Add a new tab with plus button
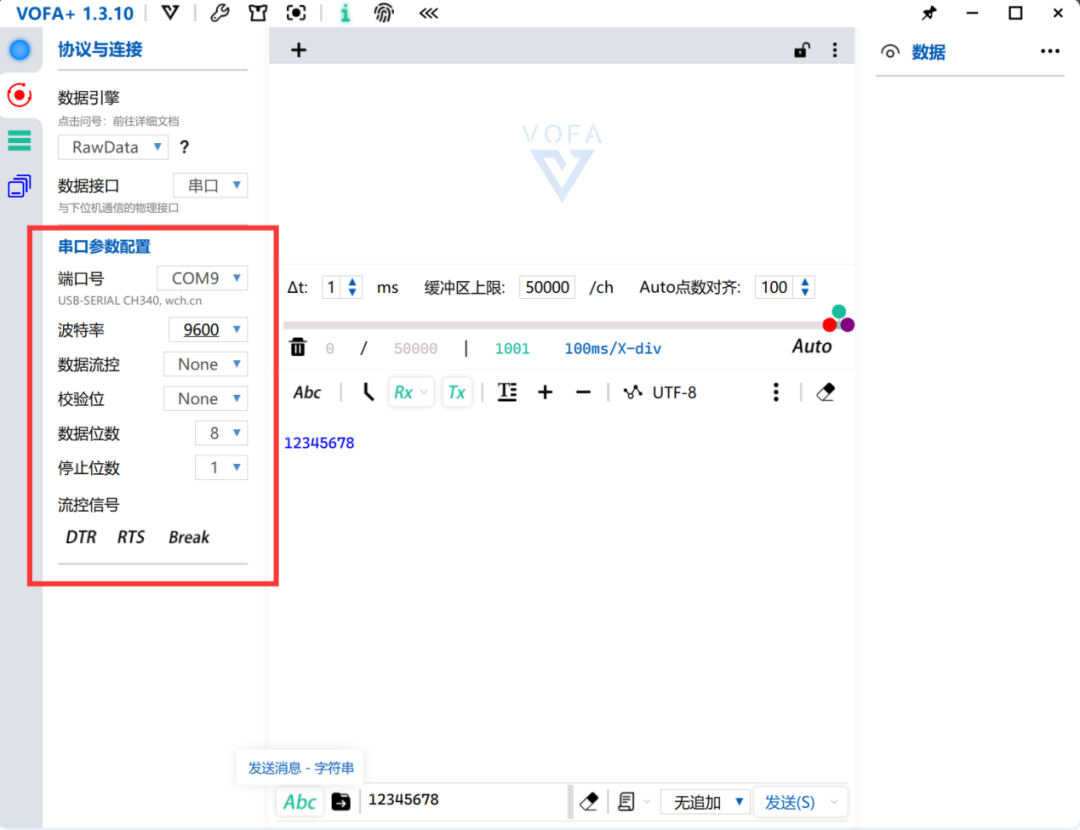1080x830 pixels. coord(298,50)
